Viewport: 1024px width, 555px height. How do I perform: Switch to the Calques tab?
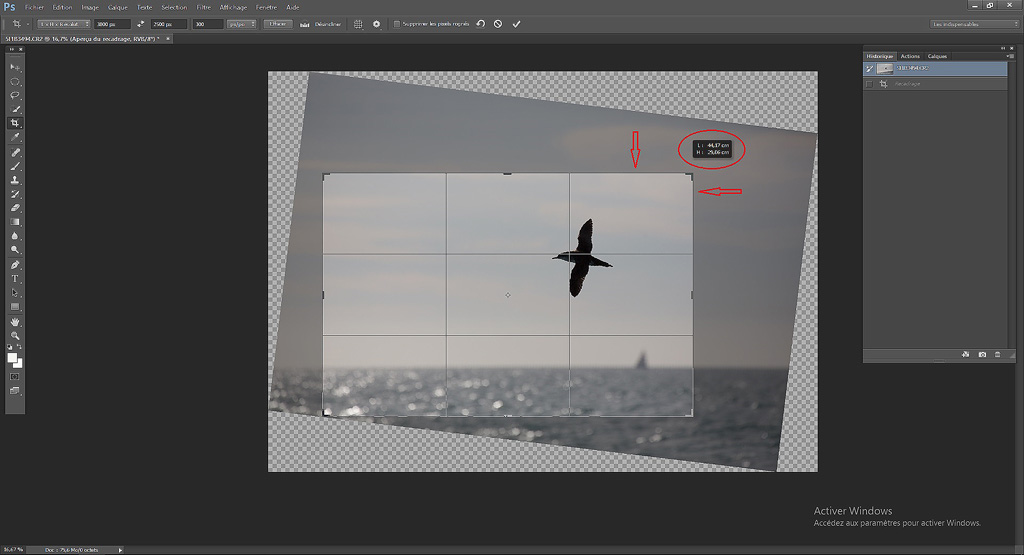pyautogui.click(x=937, y=56)
